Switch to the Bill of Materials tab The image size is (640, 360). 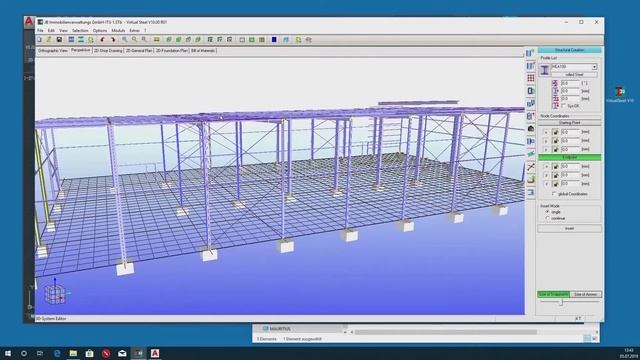click(x=203, y=51)
